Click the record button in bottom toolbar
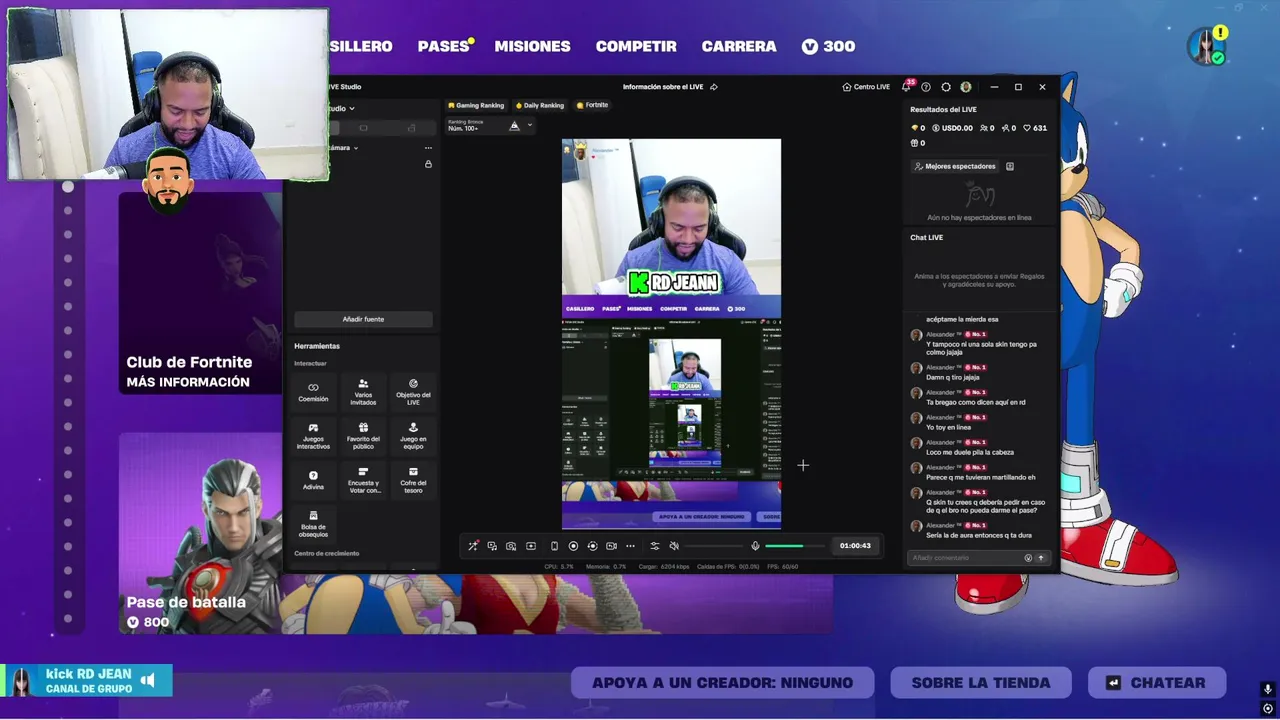 tap(573, 546)
